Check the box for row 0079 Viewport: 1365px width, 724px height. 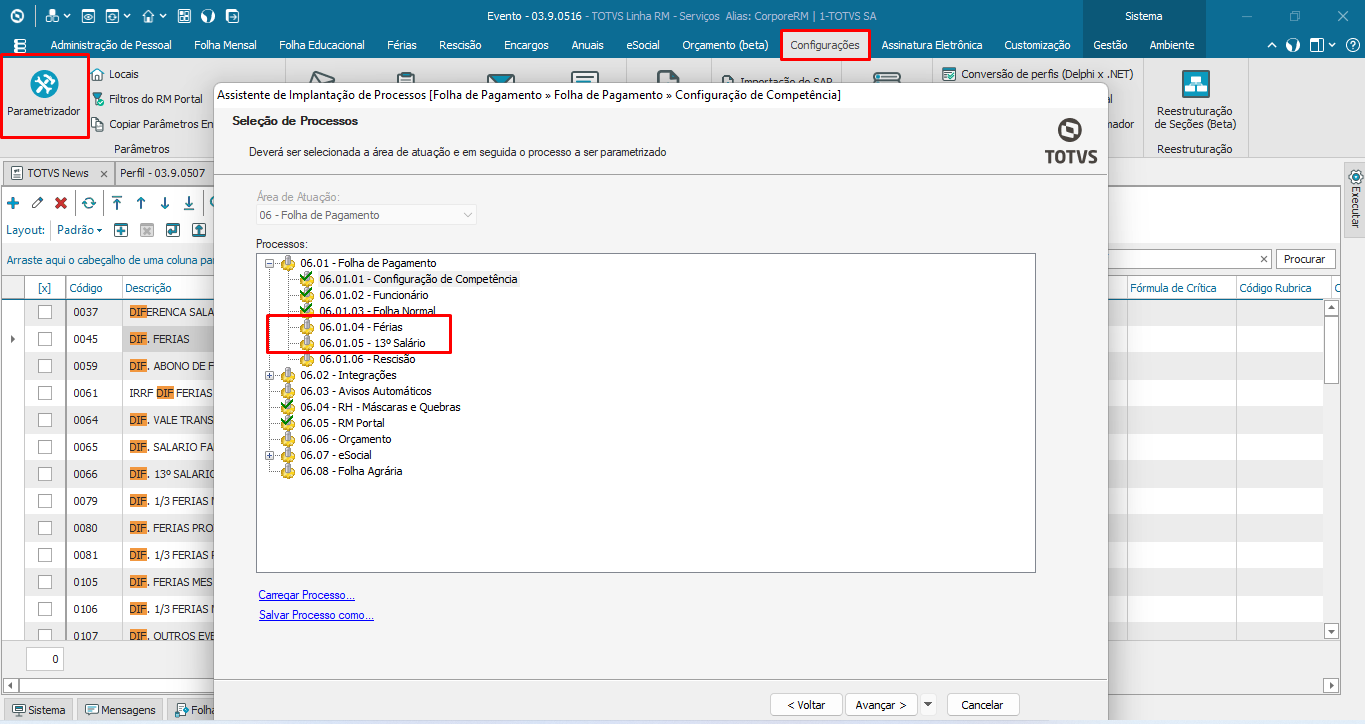click(x=45, y=501)
